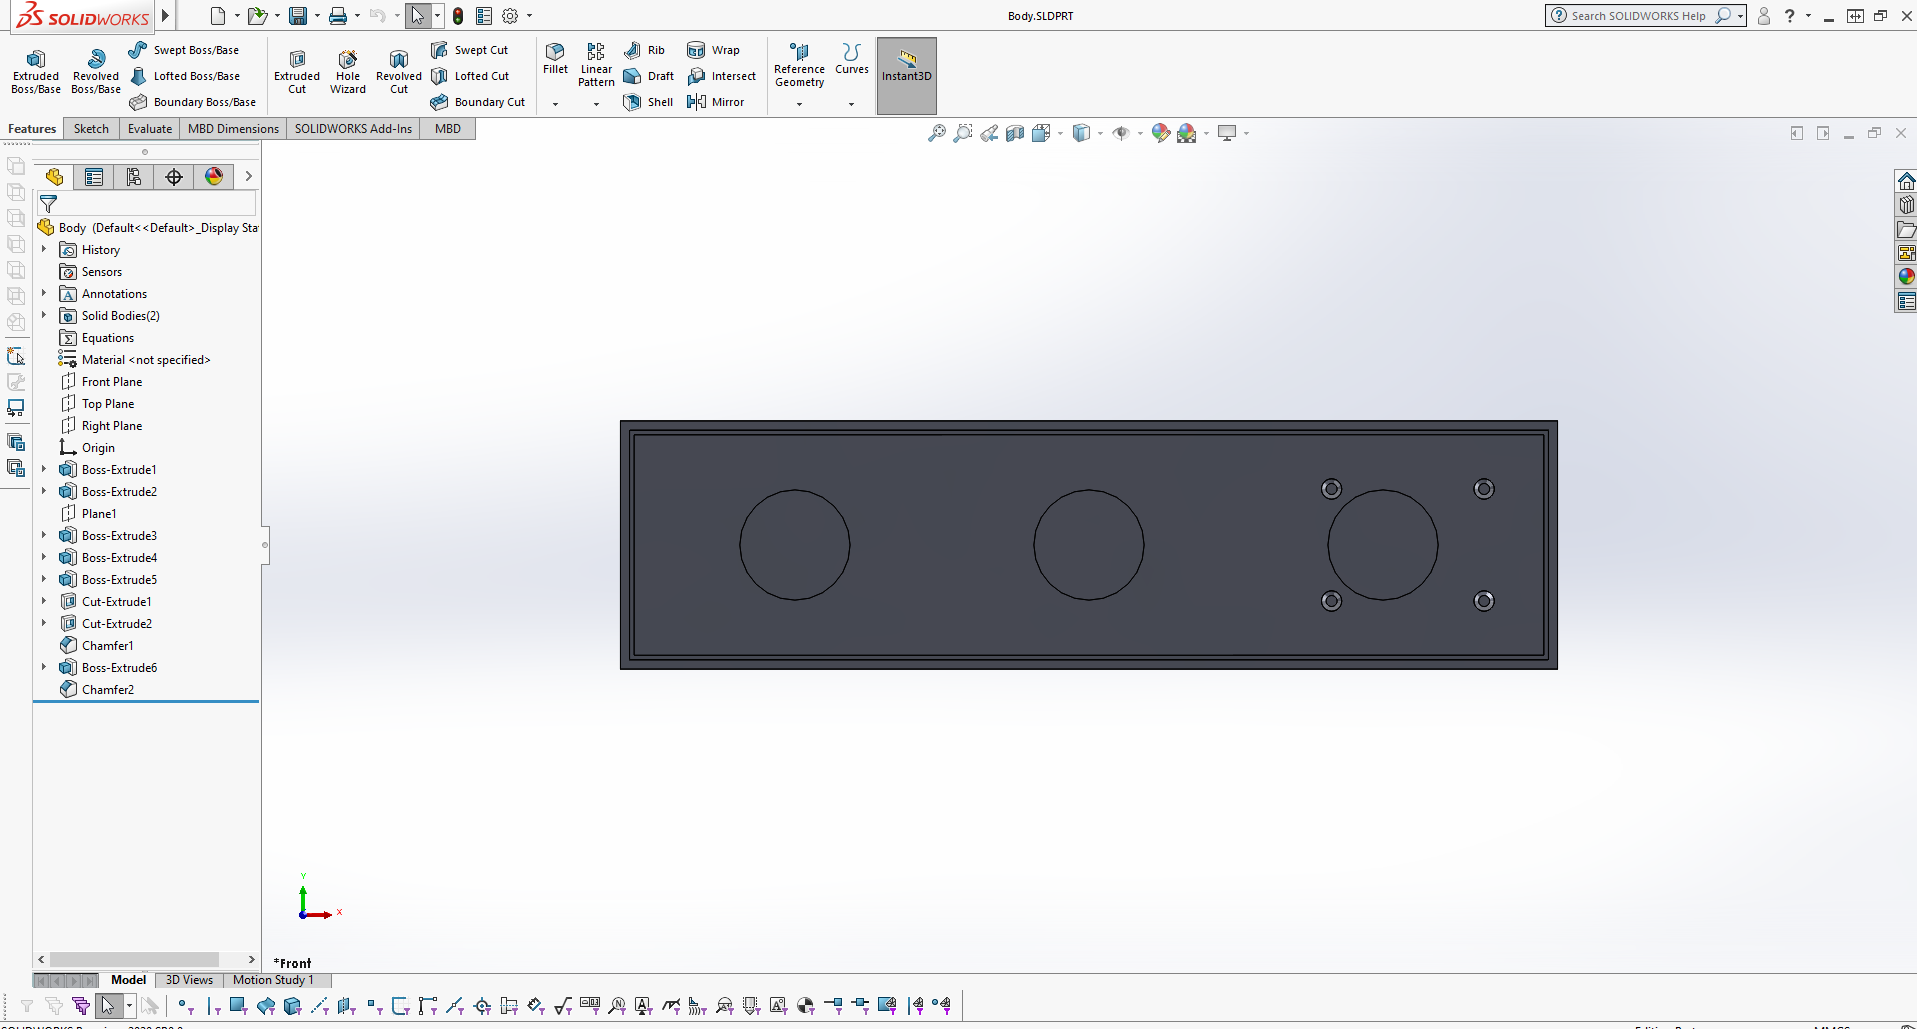Click the Options gear button
The height and width of the screenshot is (1029, 1917).
(x=511, y=16)
